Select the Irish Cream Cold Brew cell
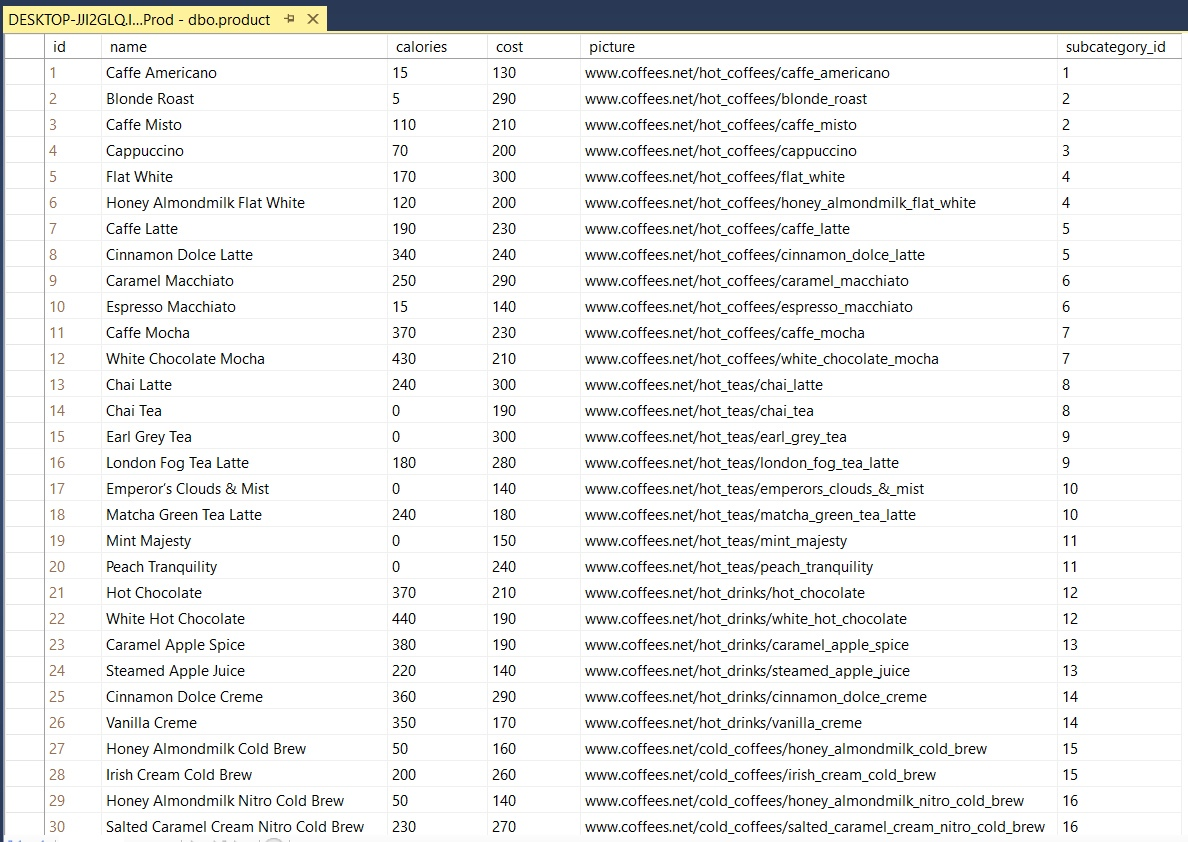Screen dimensions: 1188x842 click(x=244, y=775)
